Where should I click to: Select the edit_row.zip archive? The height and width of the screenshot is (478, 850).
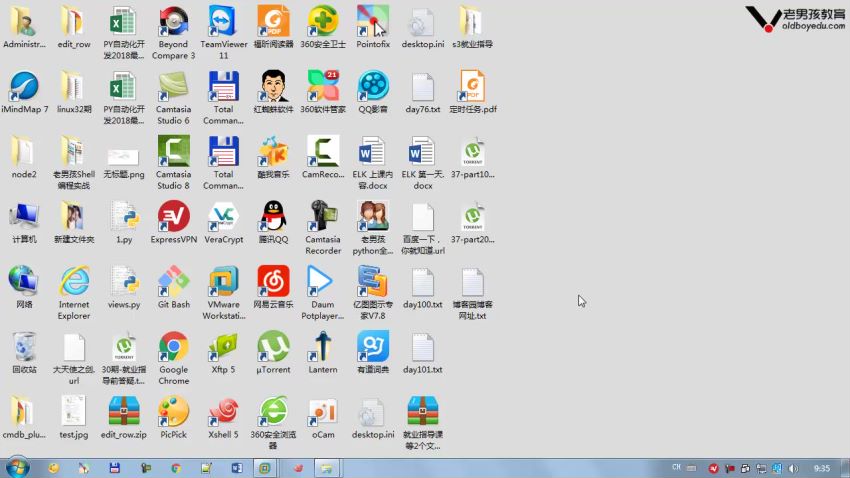point(124,417)
